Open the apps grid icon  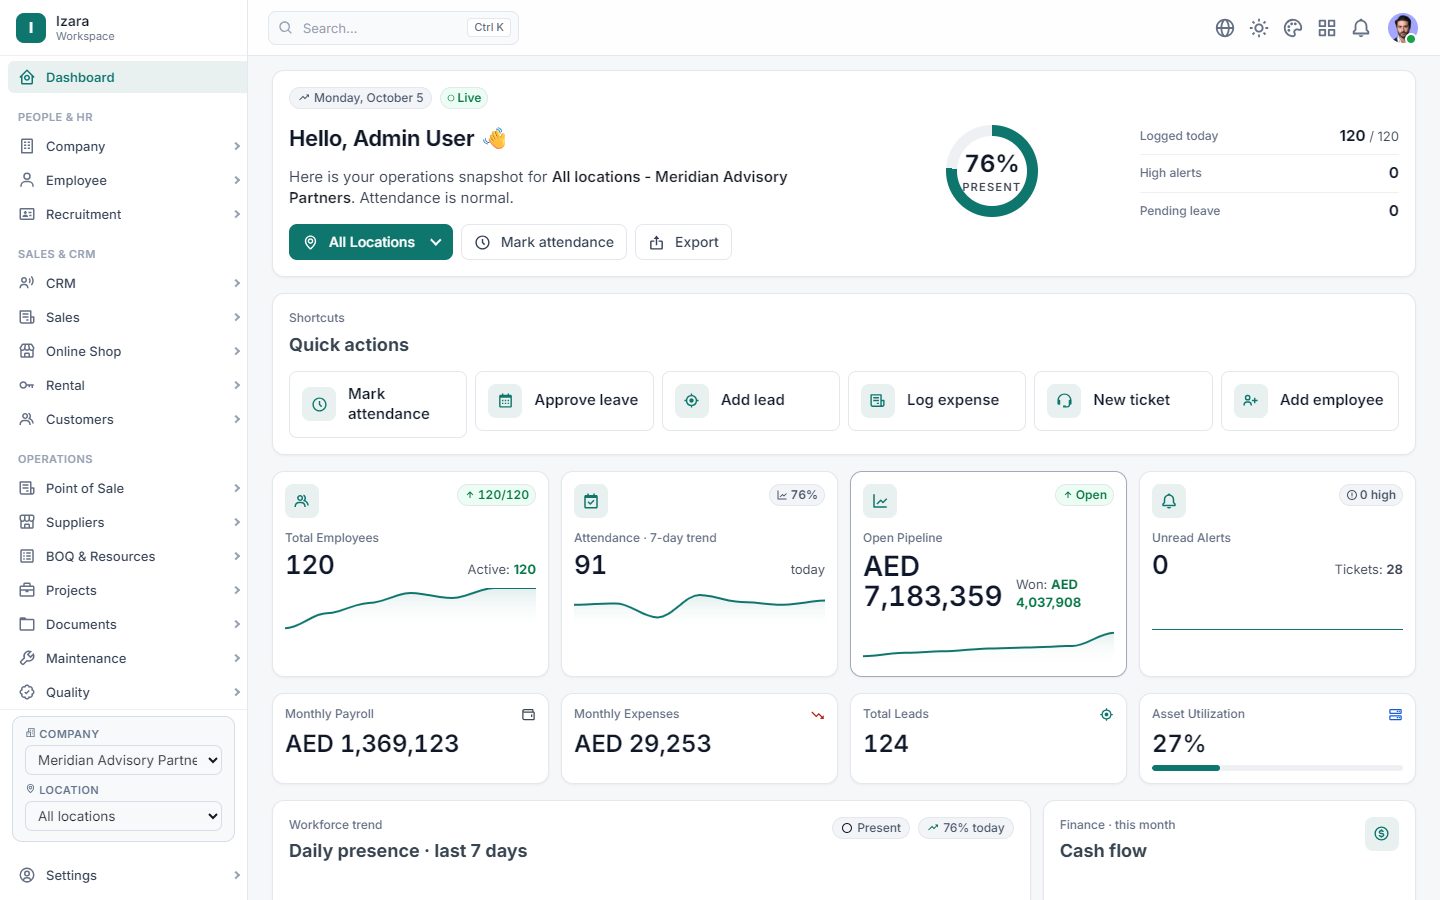[x=1327, y=28]
